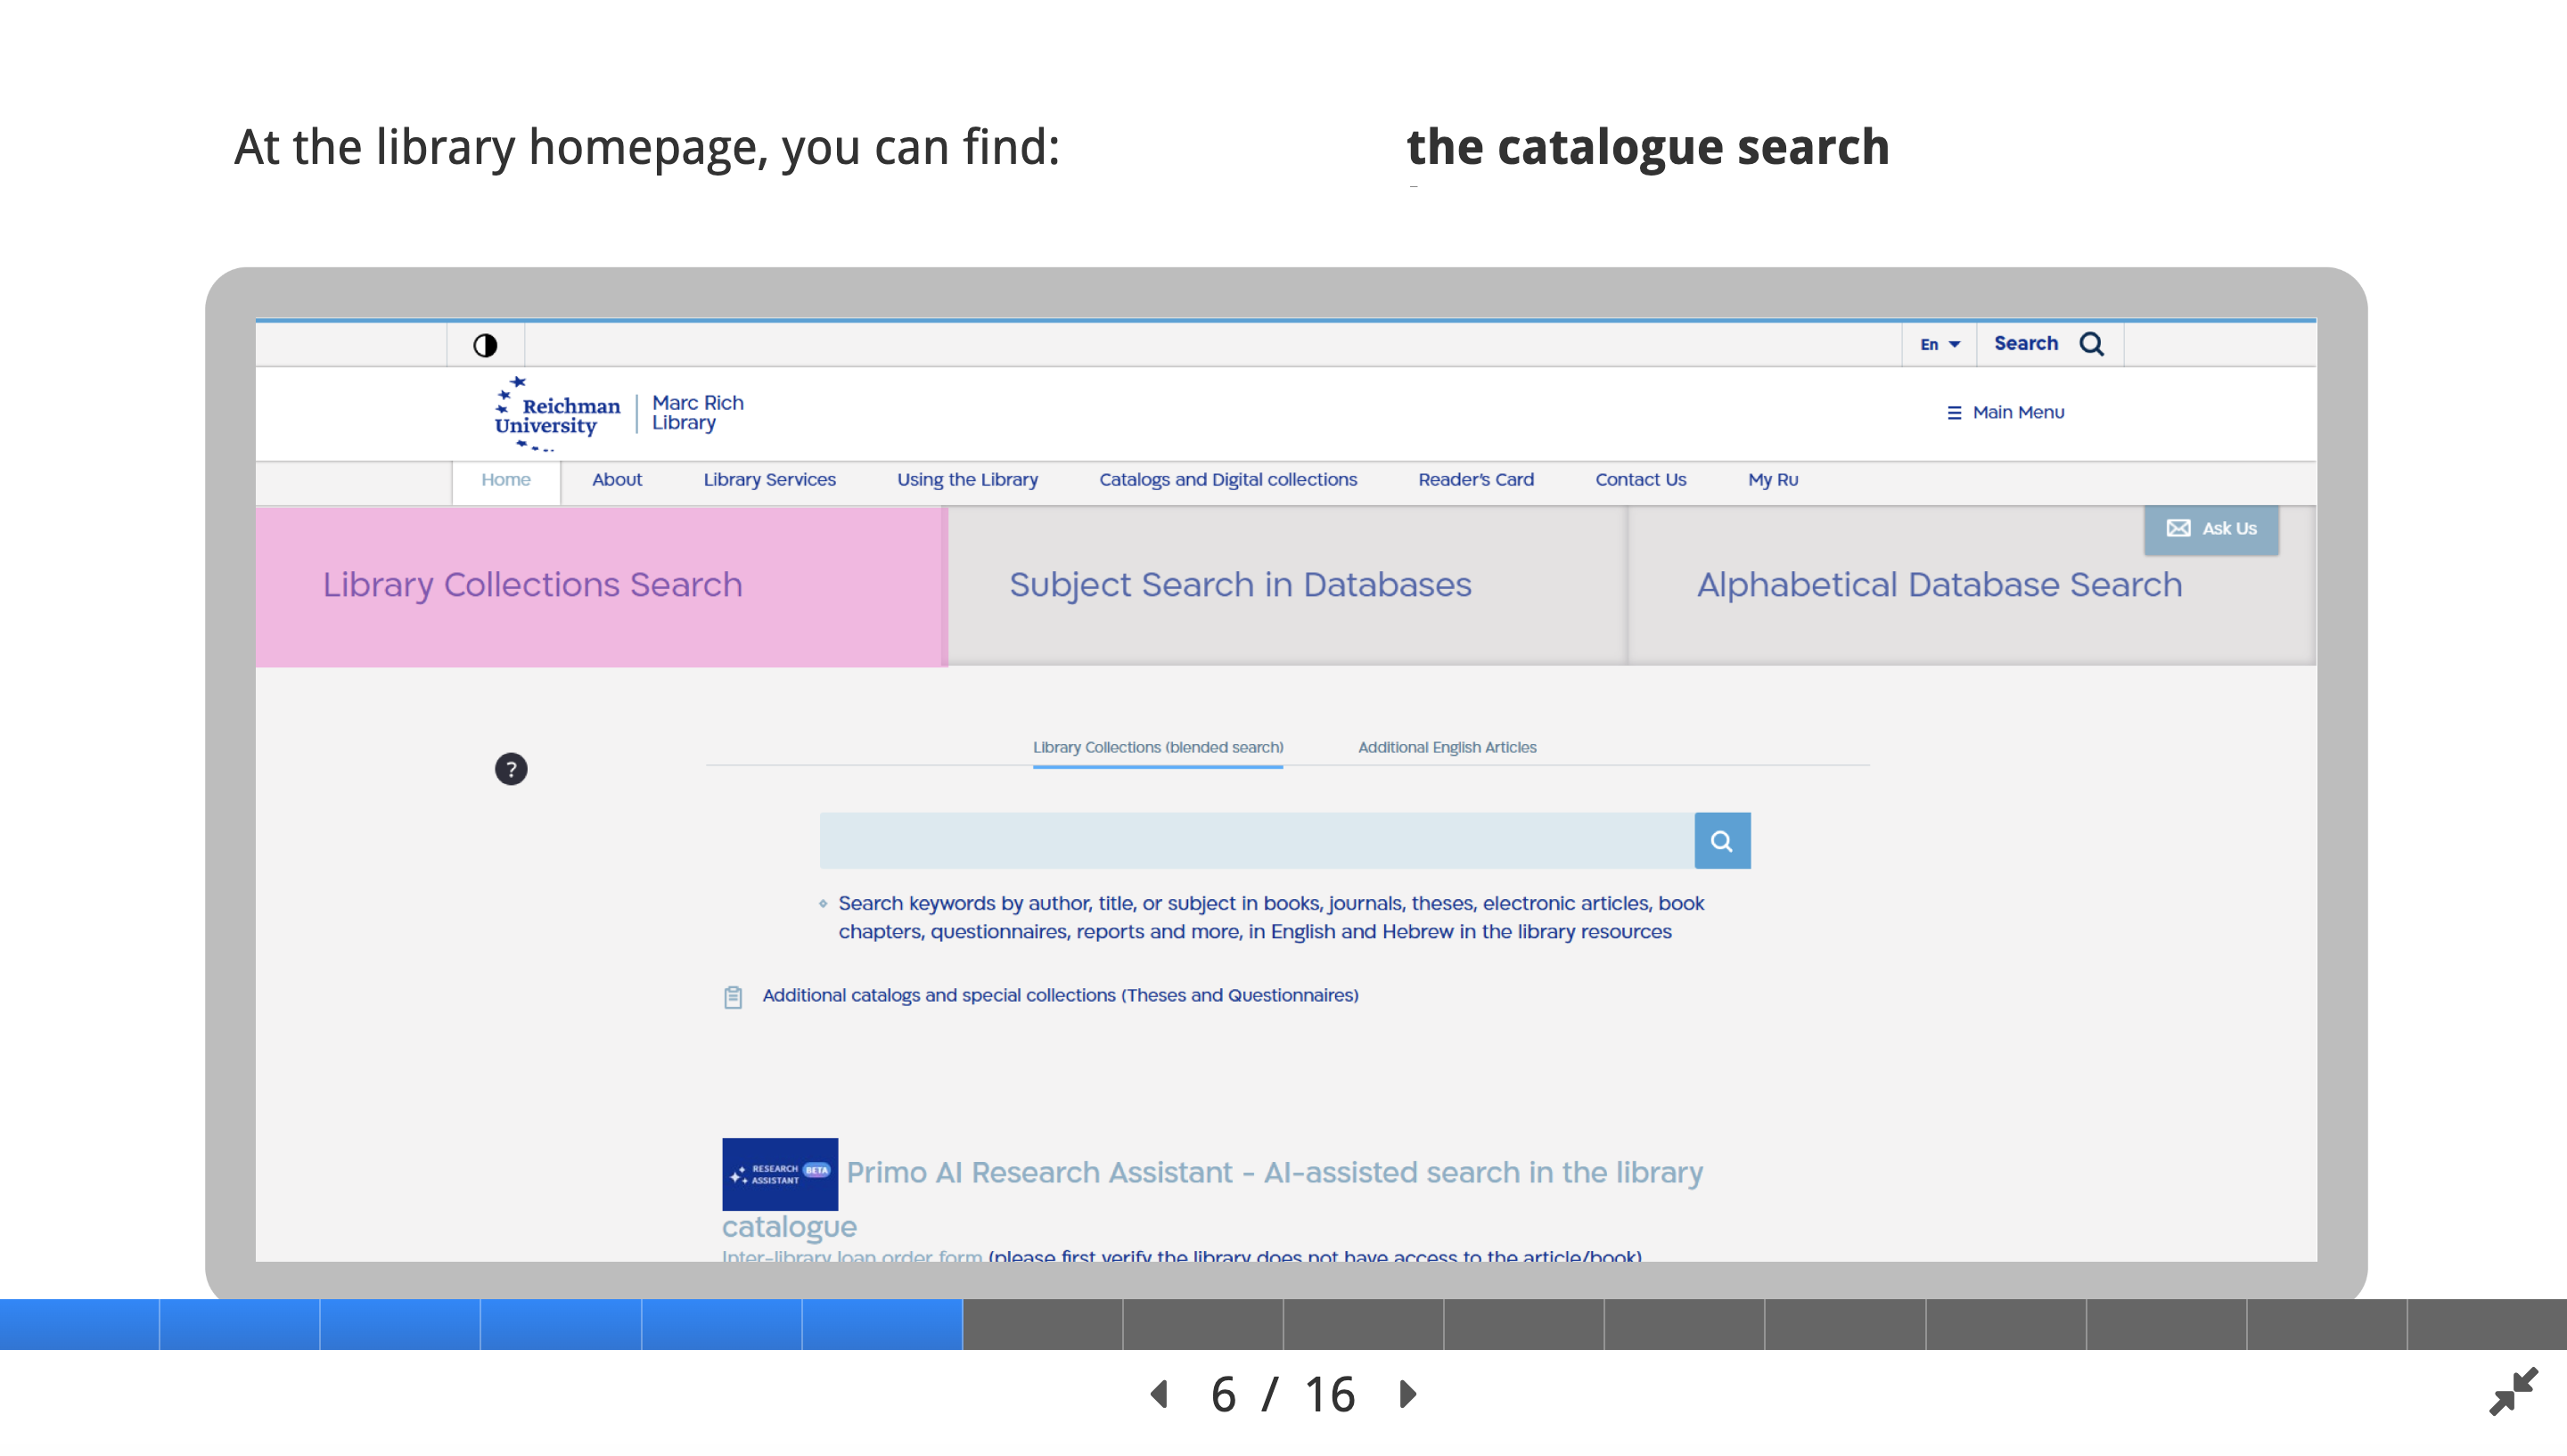Image resolution: width=2567 pixels, height=1456 pixels.
Task: Exit fullscreen using the collapse arrows icon
Action: 2513,1391
